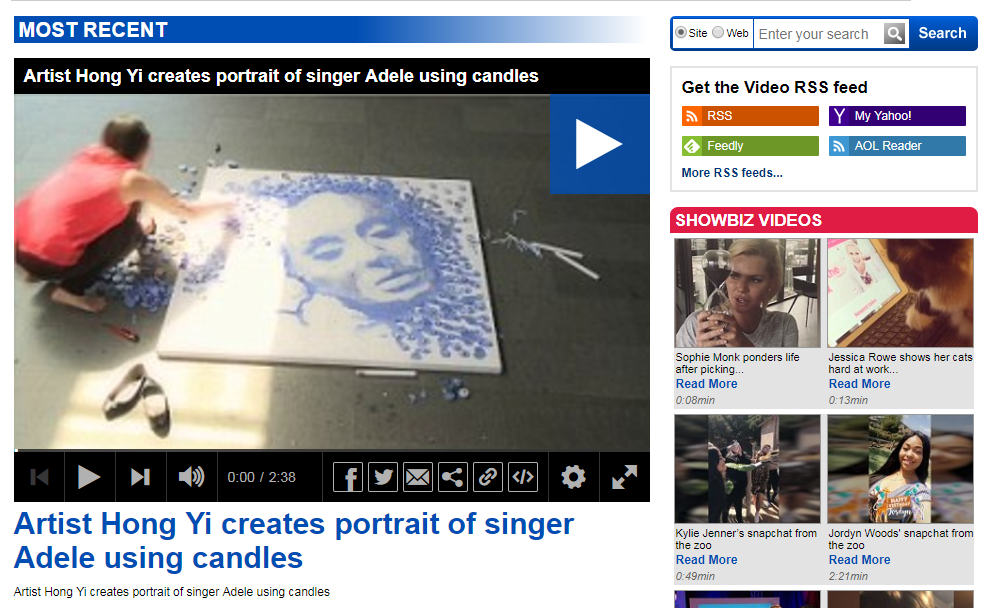Enter fullscreen mode on the player
The width and height of the screenshot is (990, 608).
click(x=624, y=477)
